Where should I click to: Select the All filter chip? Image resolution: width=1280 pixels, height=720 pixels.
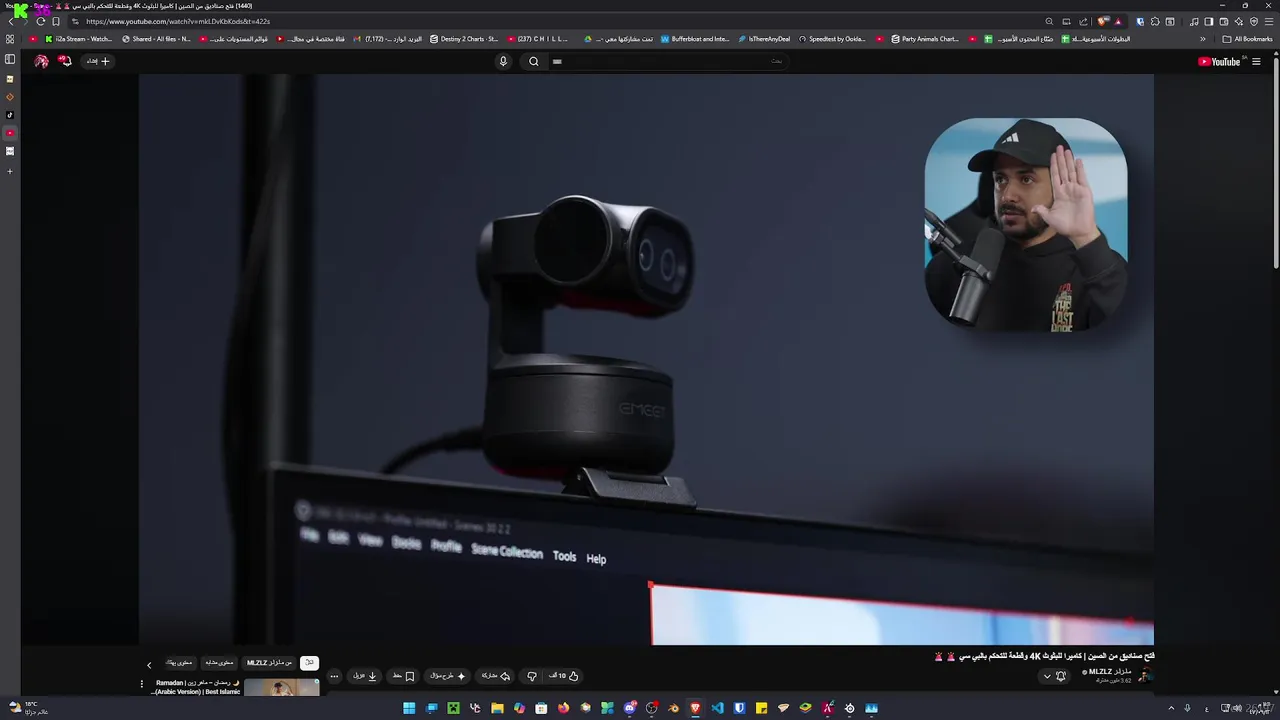click(309, 663)
